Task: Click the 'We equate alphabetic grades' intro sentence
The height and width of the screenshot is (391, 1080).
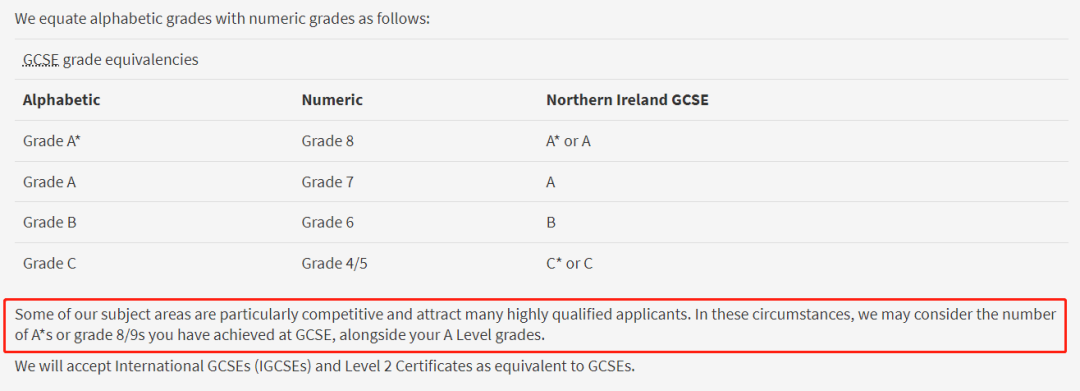Action: tap(222, 18)
